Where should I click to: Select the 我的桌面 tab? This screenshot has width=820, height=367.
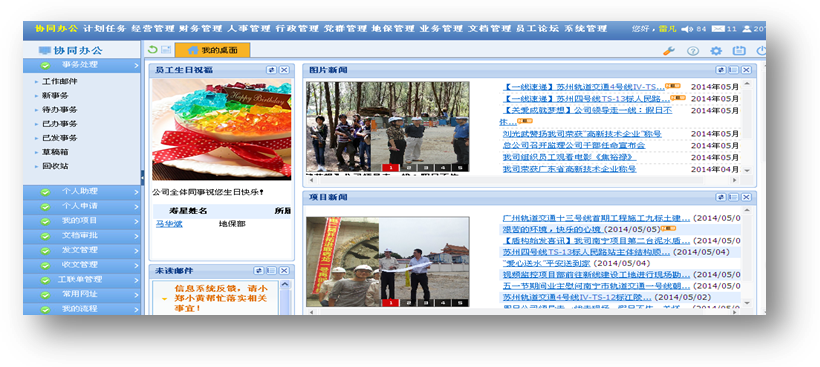pos(212,50)
